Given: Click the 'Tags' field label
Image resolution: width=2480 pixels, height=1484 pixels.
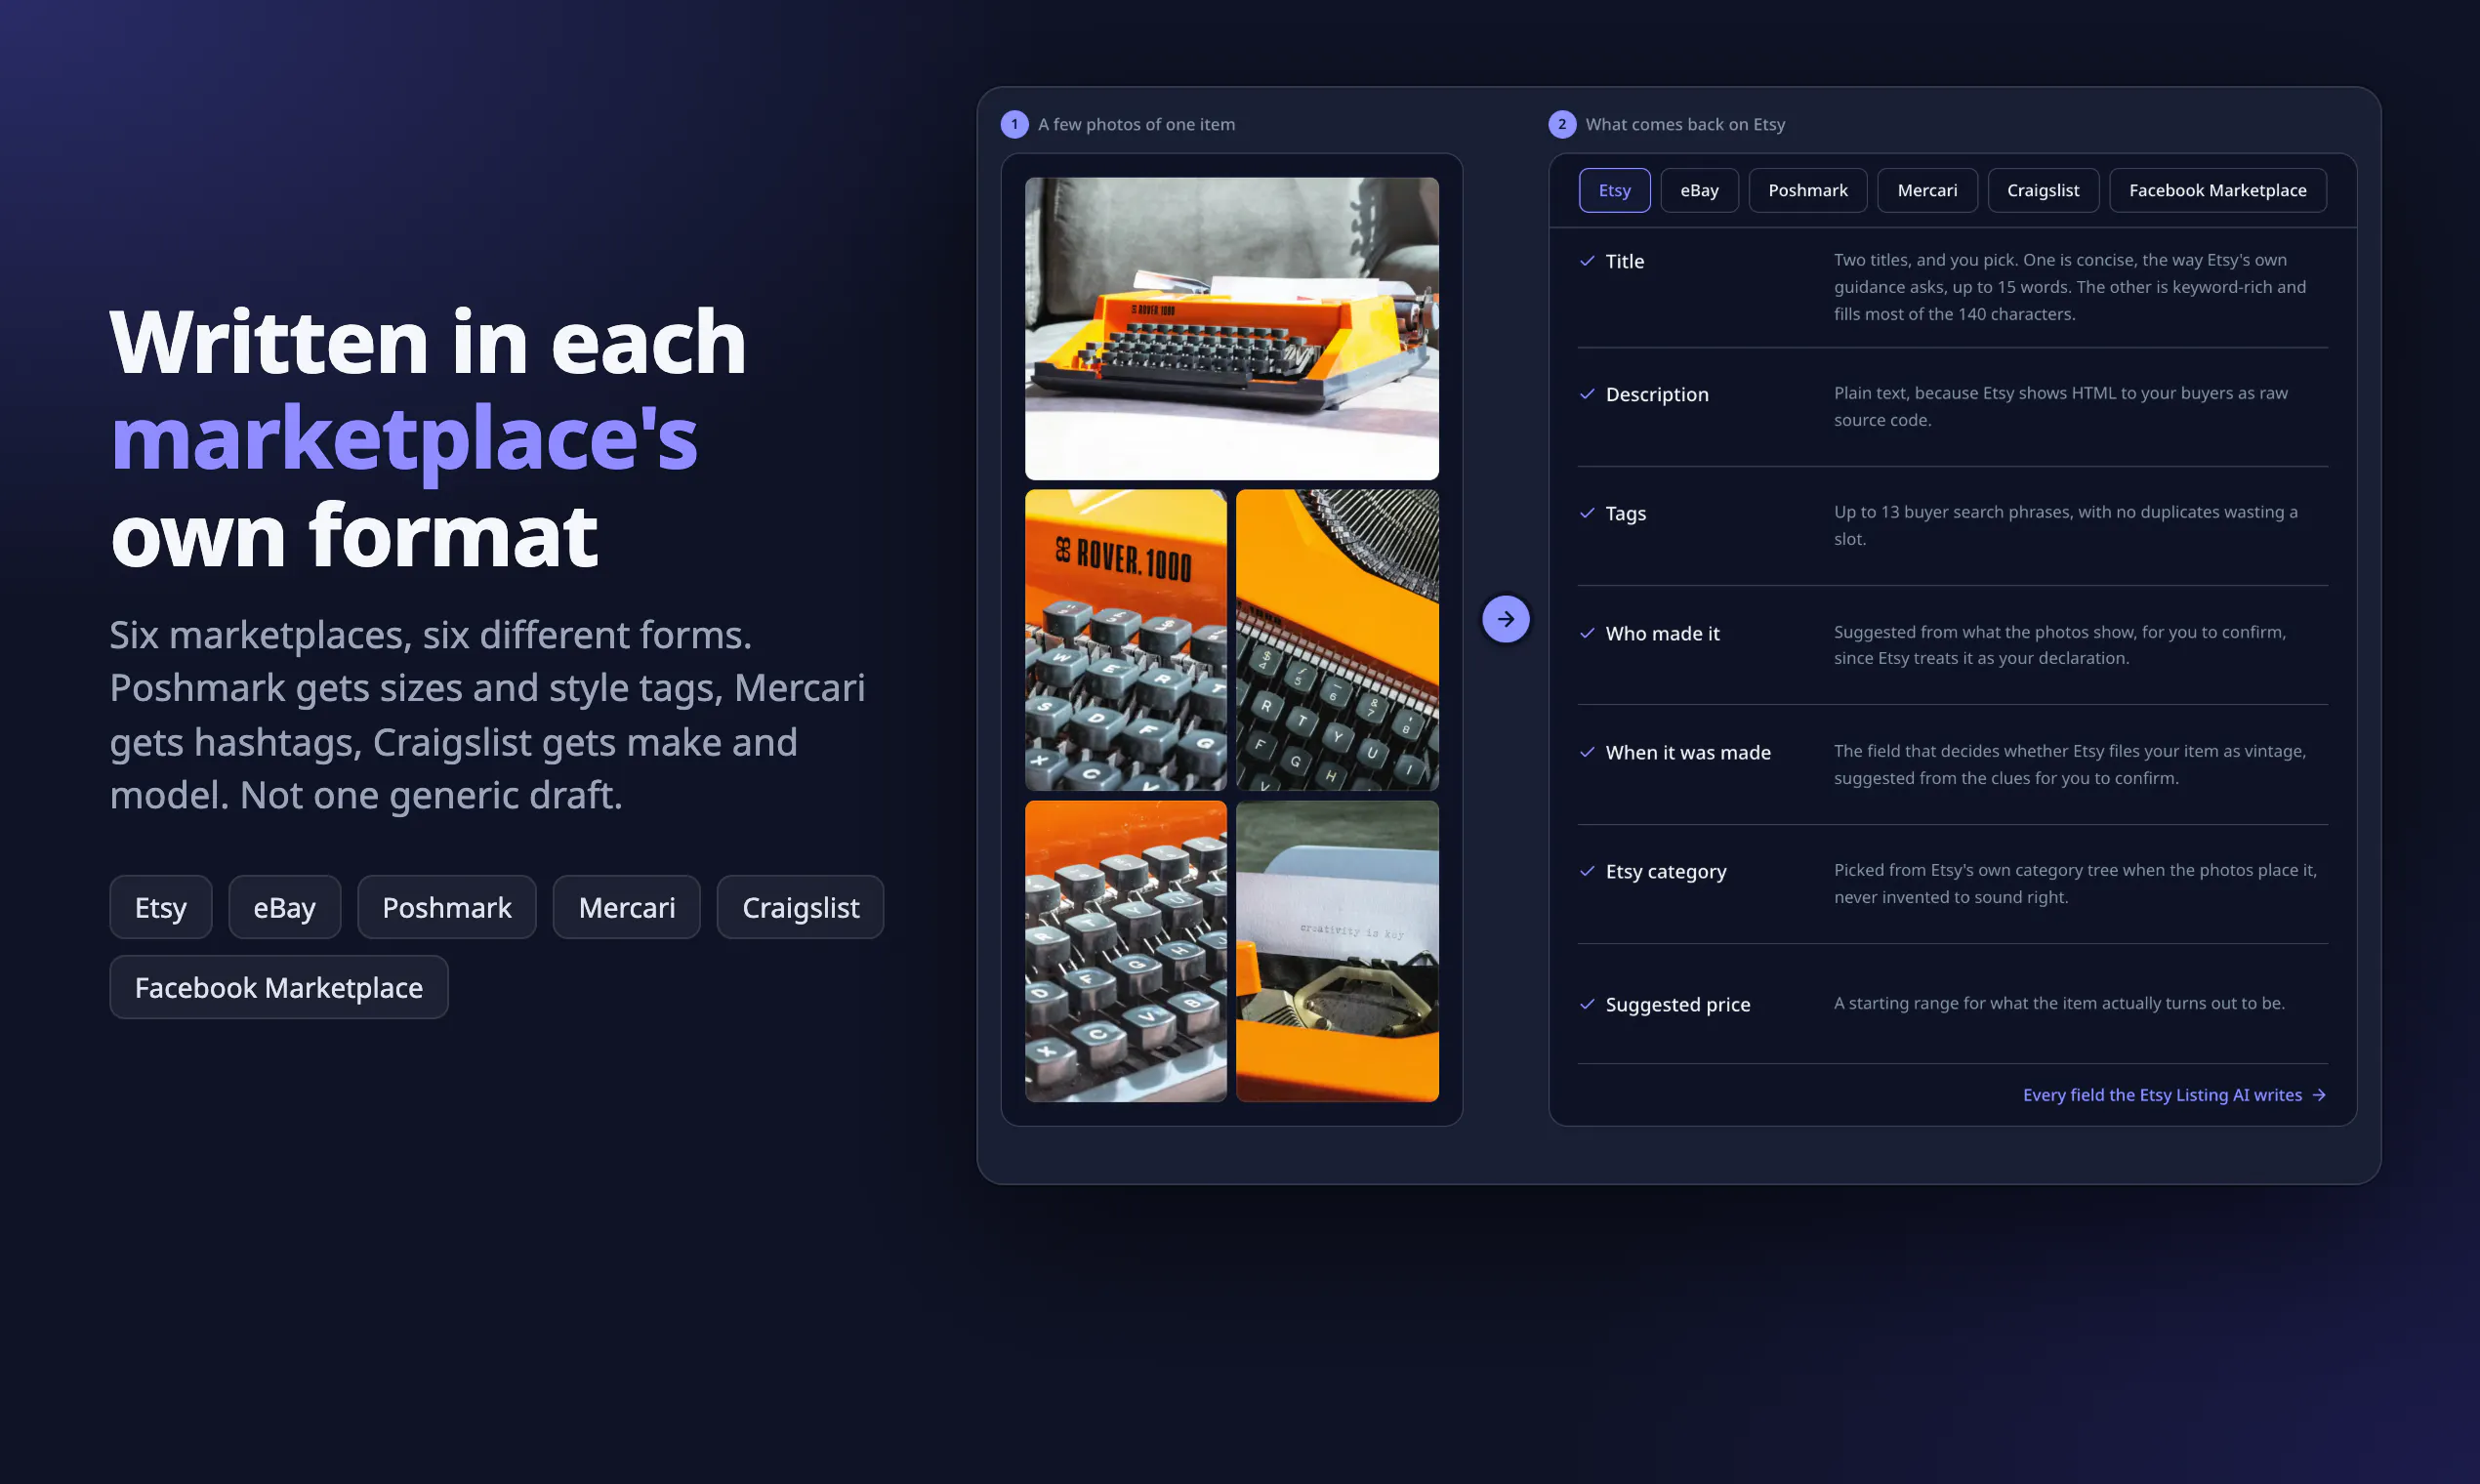Looking at the screenshot, I should coord(1625,513).
